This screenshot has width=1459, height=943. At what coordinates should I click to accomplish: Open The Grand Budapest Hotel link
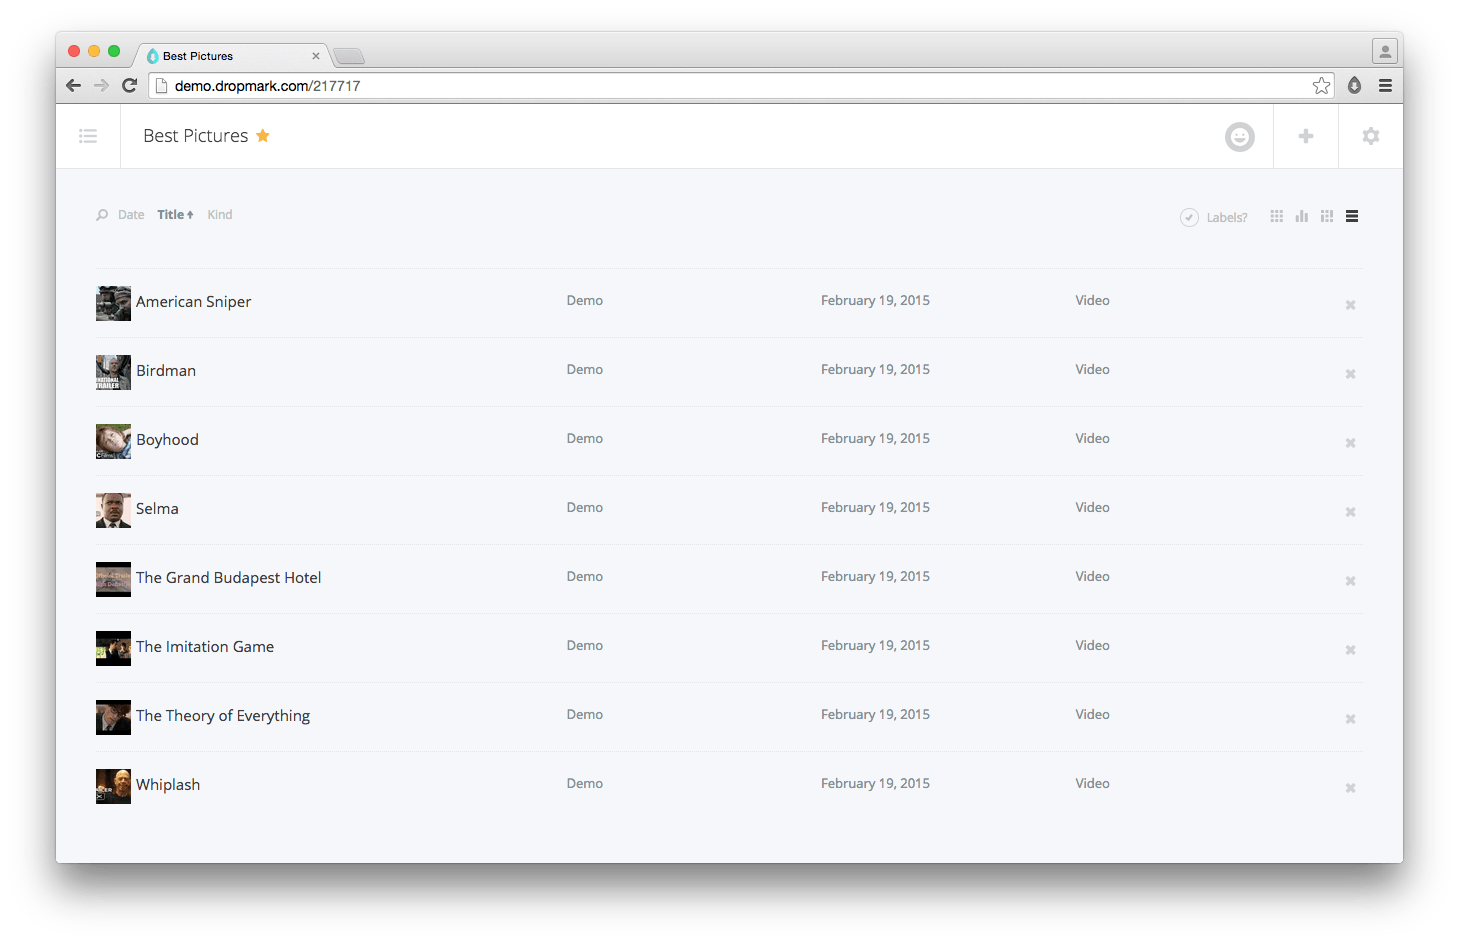(228, 578)
